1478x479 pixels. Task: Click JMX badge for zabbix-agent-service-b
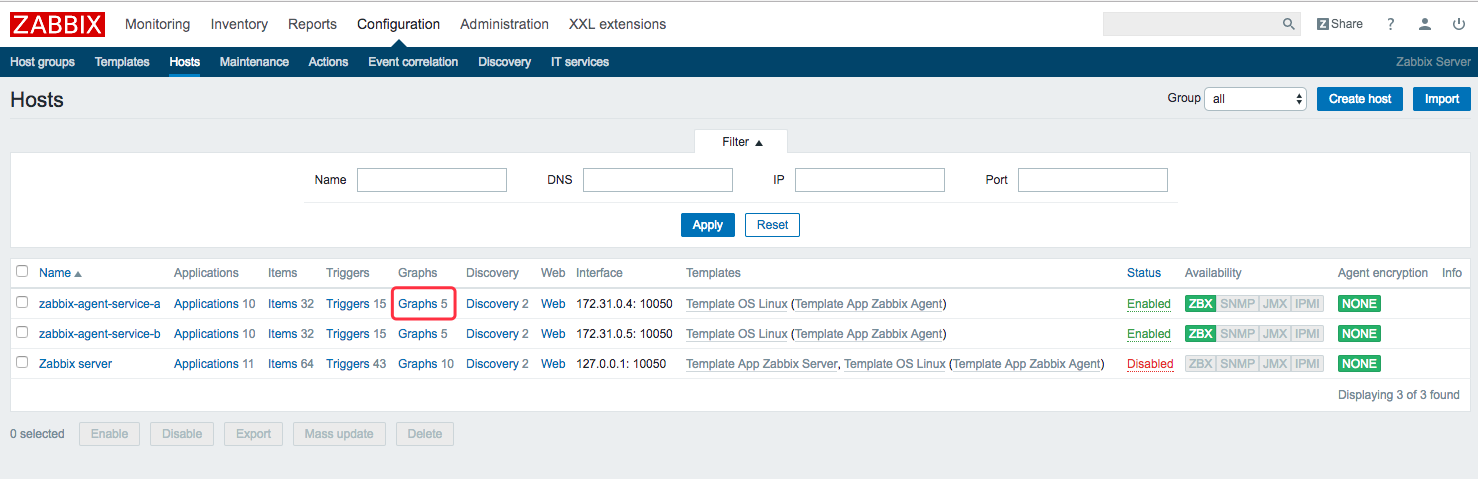coord(1274,334)
